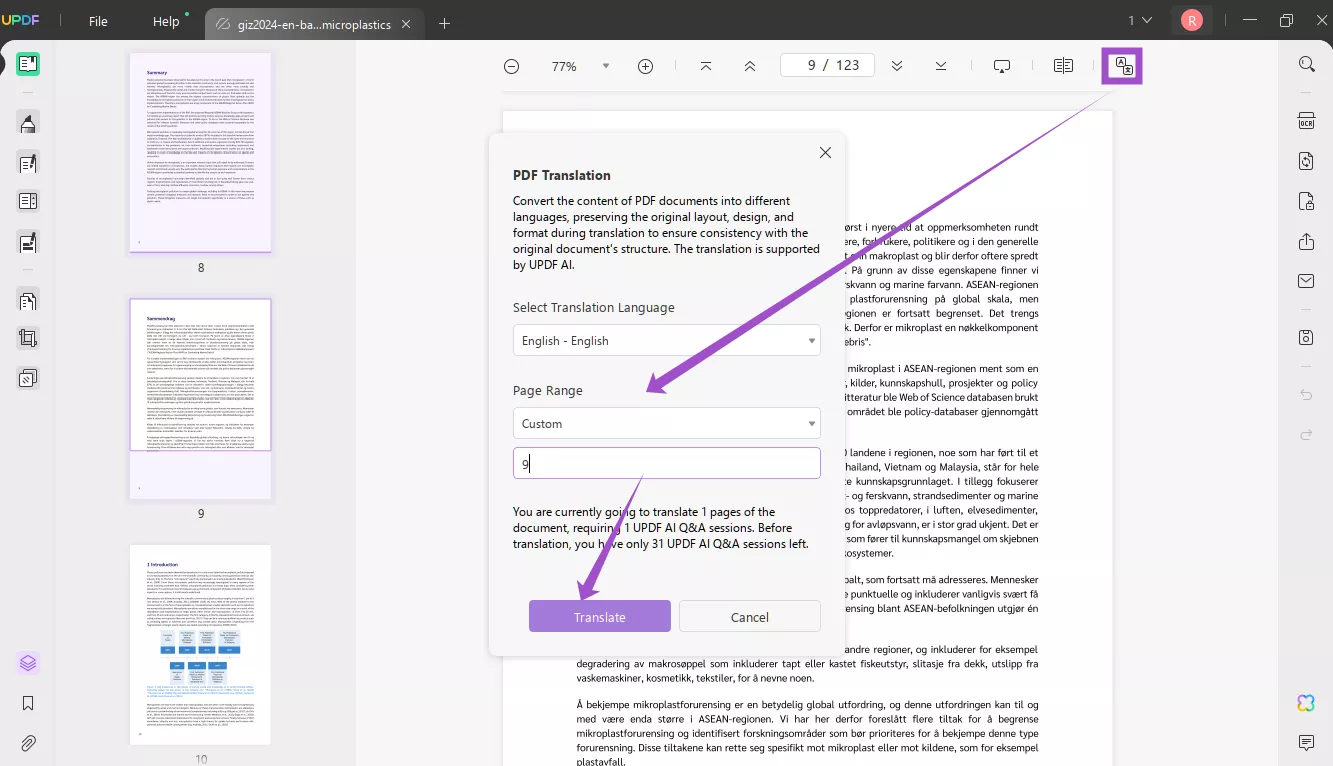1333x766 pixels.
Task: Select page 8 Summary thumbnail
Action: 200,152
